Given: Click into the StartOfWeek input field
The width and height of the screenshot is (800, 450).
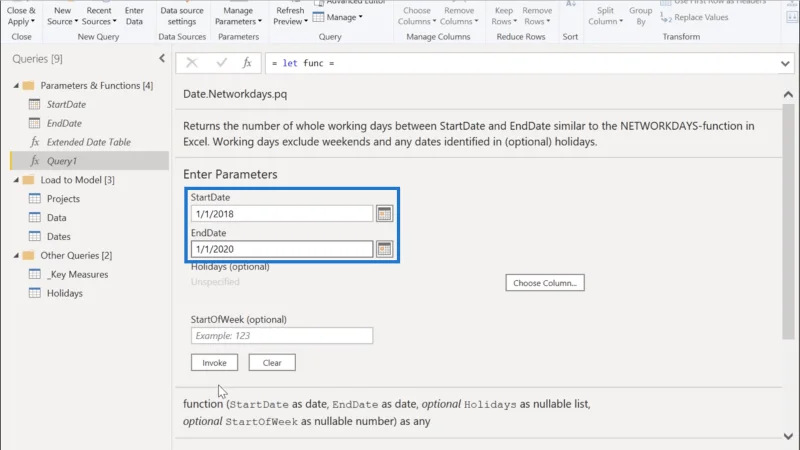Looking at the screenshot, I should (282, 336).
